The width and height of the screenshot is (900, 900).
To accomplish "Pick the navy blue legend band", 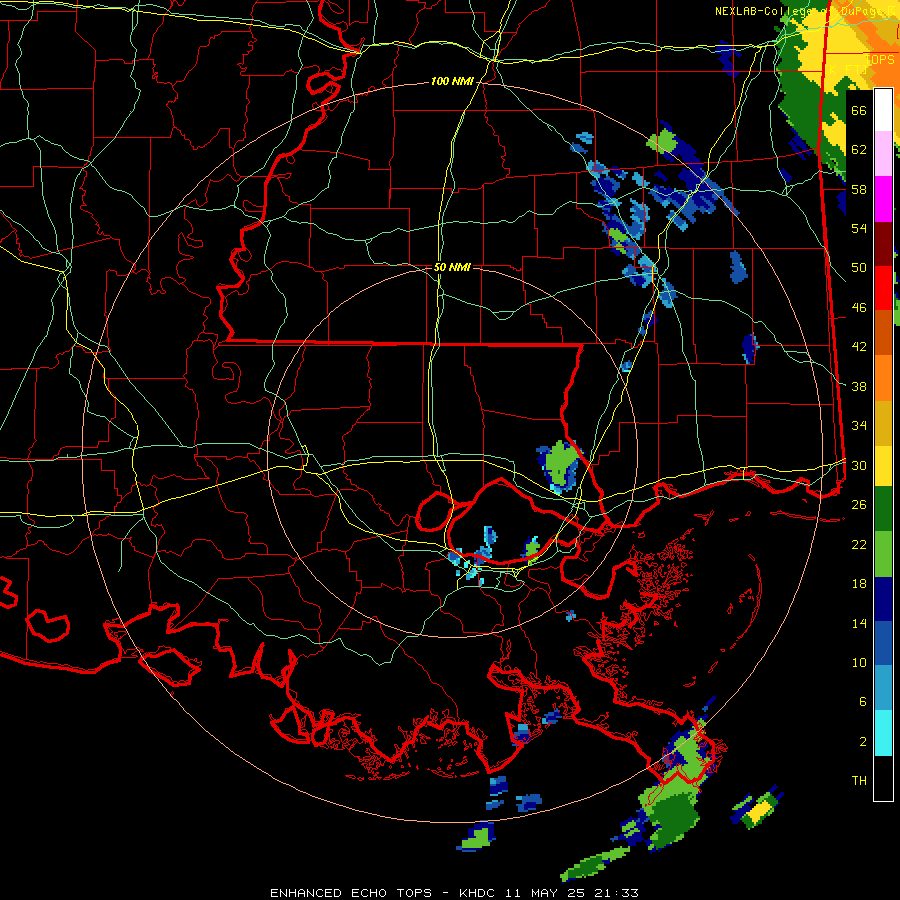I will 883,599.
